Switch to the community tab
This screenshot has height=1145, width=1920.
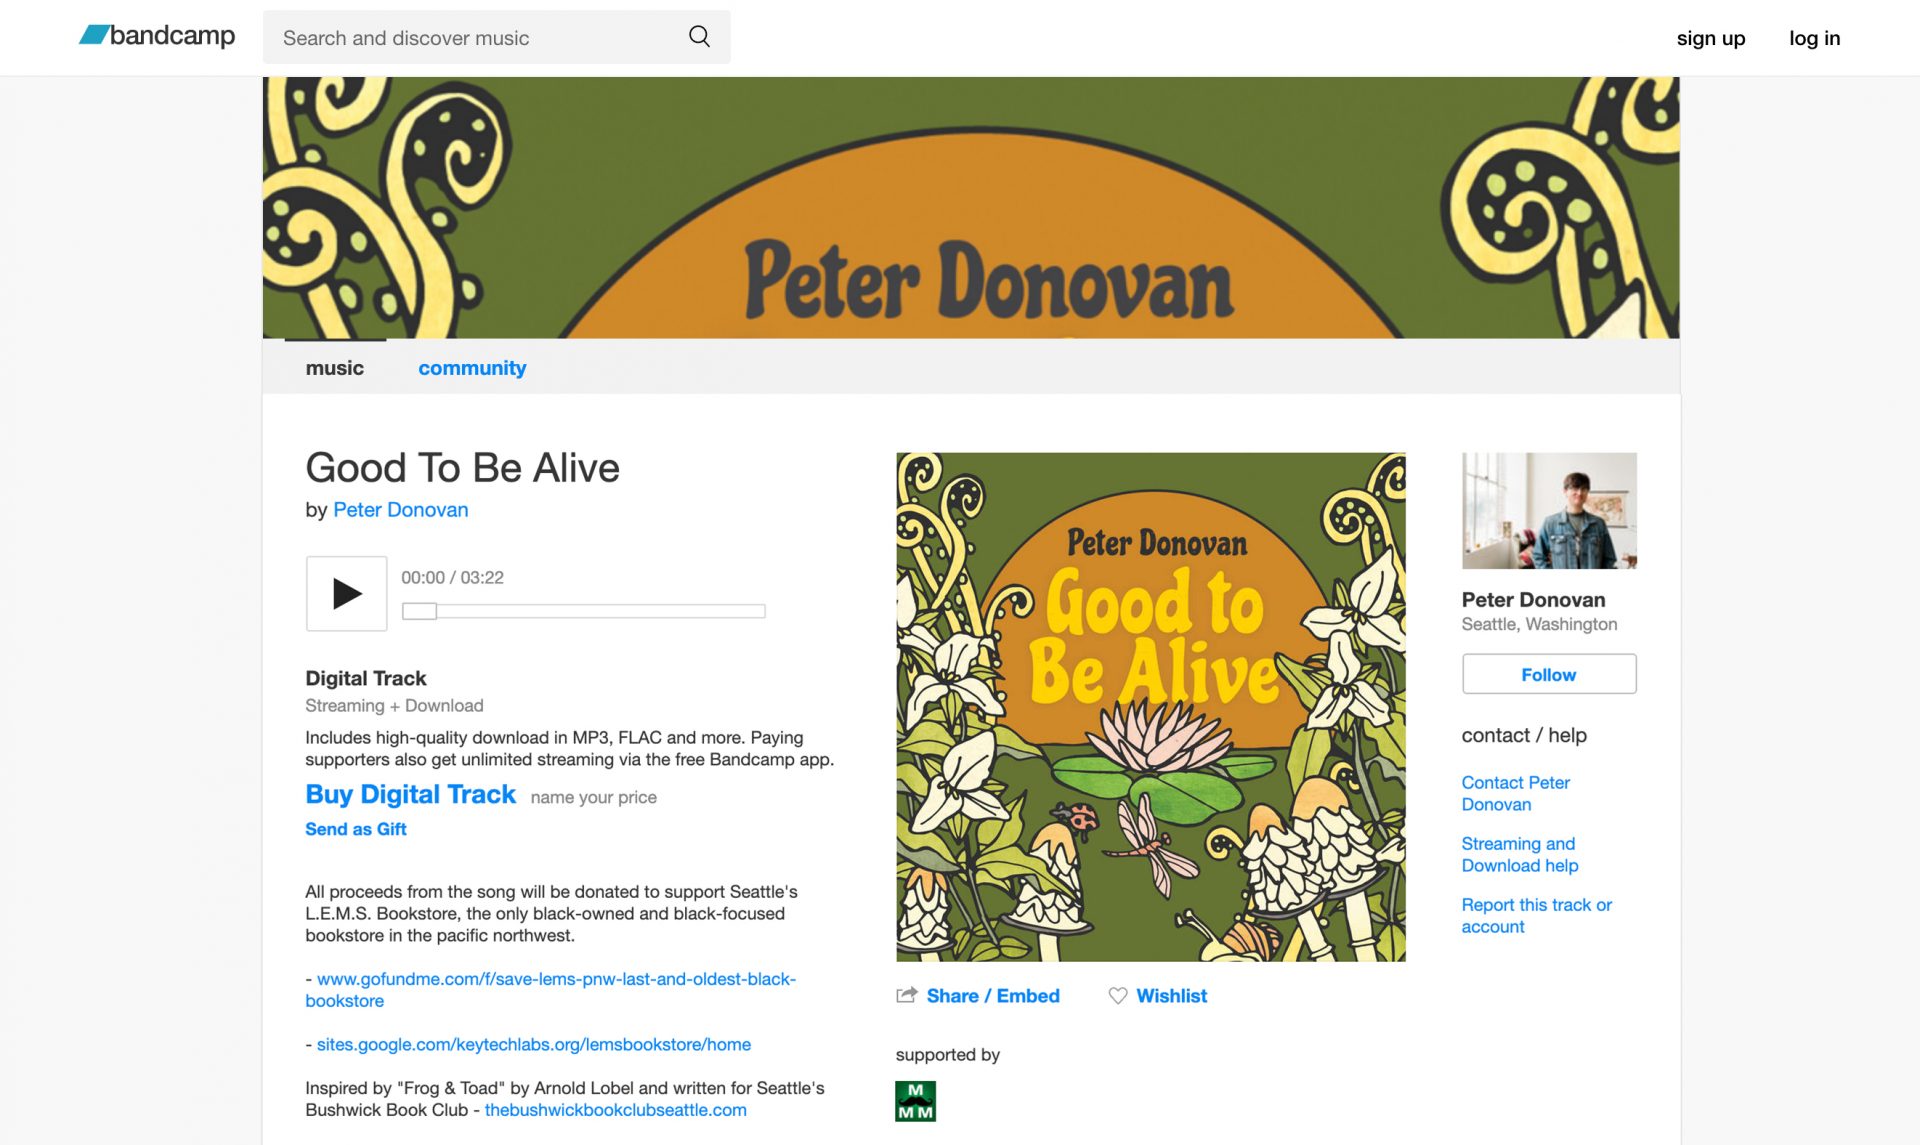(x=472, y=368)
